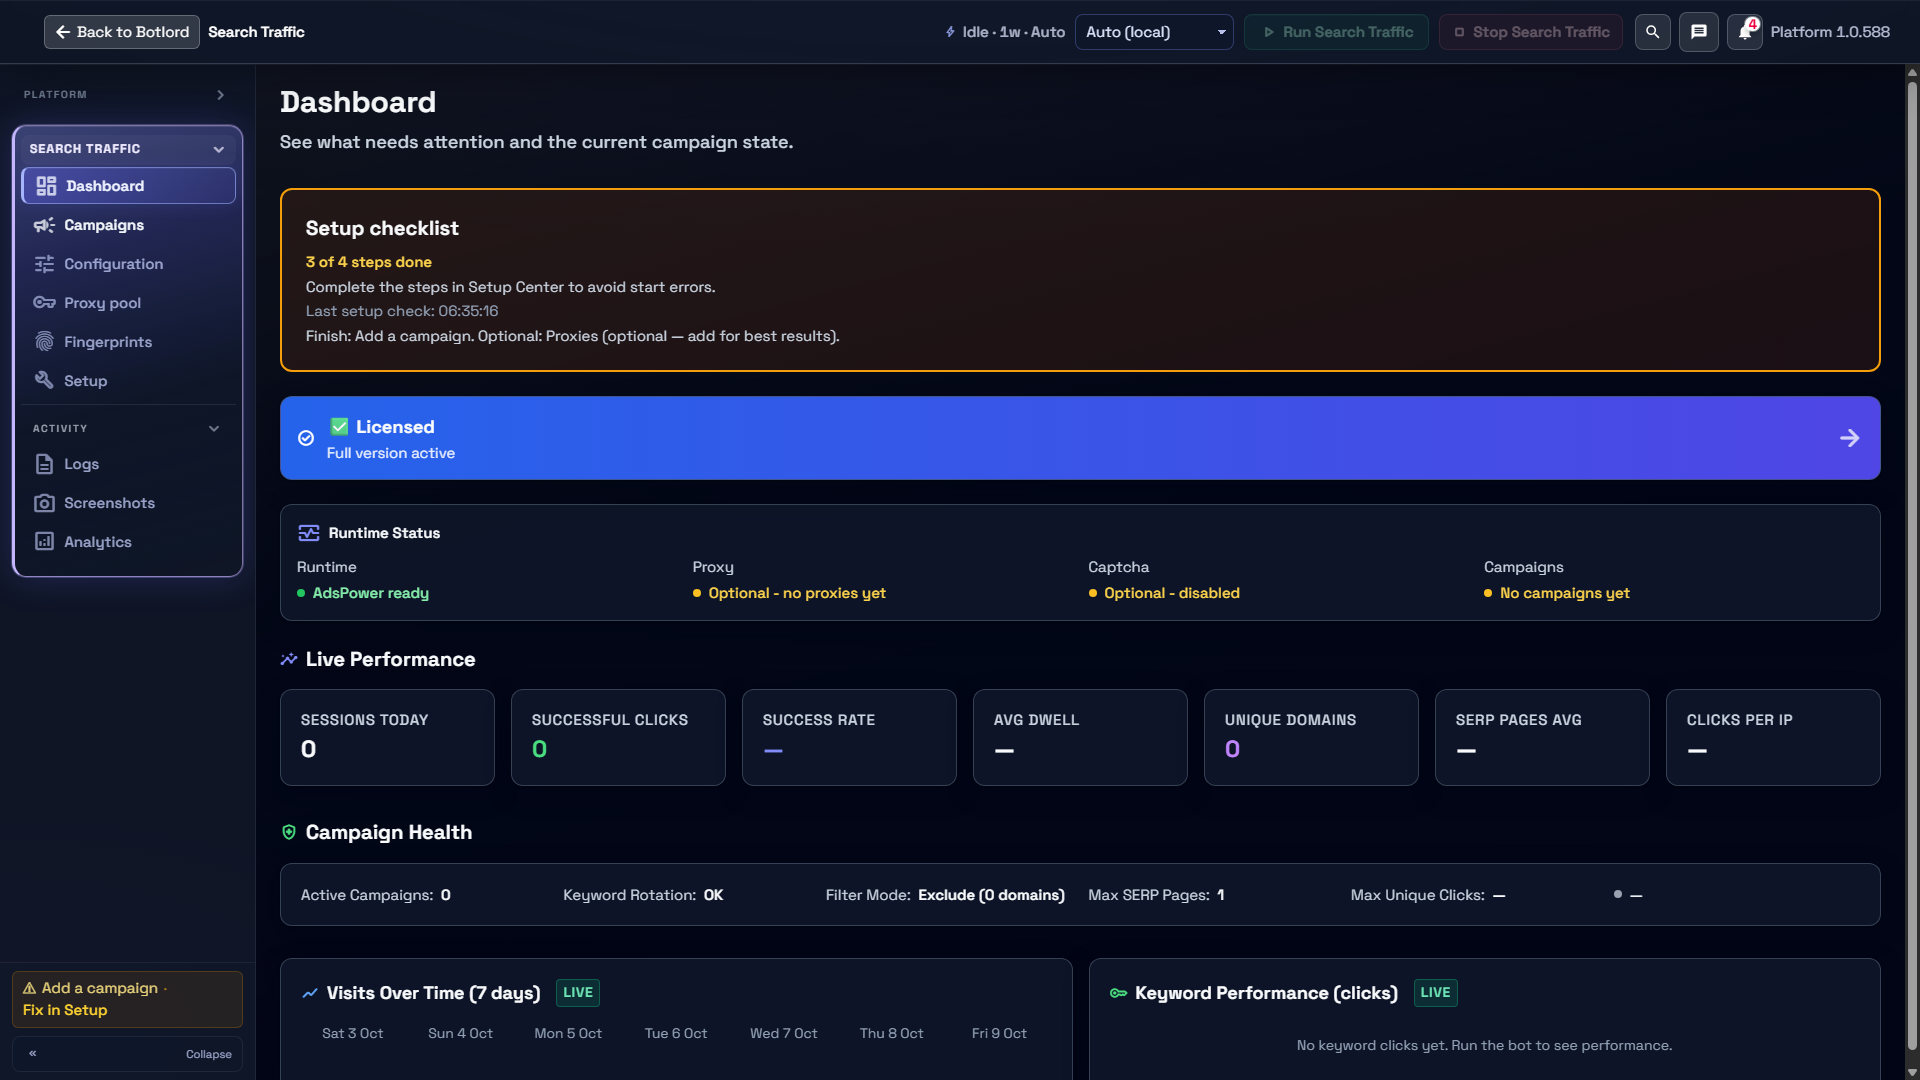The width and height of the screenshot is (1920, 1080).
Task: Click Back to Botlord button
Action: 122,32
